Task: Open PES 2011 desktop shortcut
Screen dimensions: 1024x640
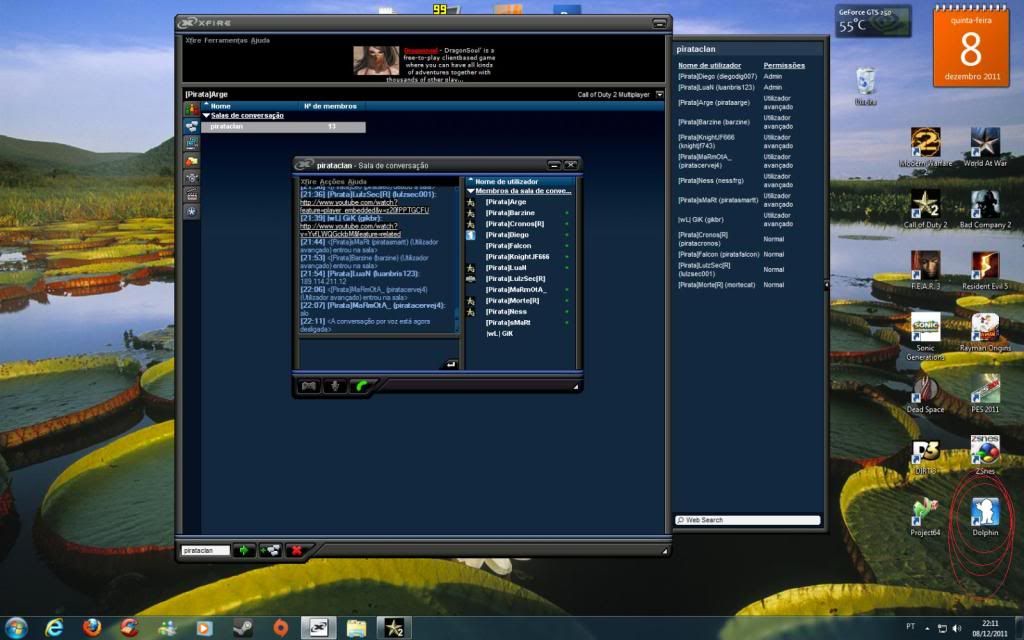Action: coord(985,394)
